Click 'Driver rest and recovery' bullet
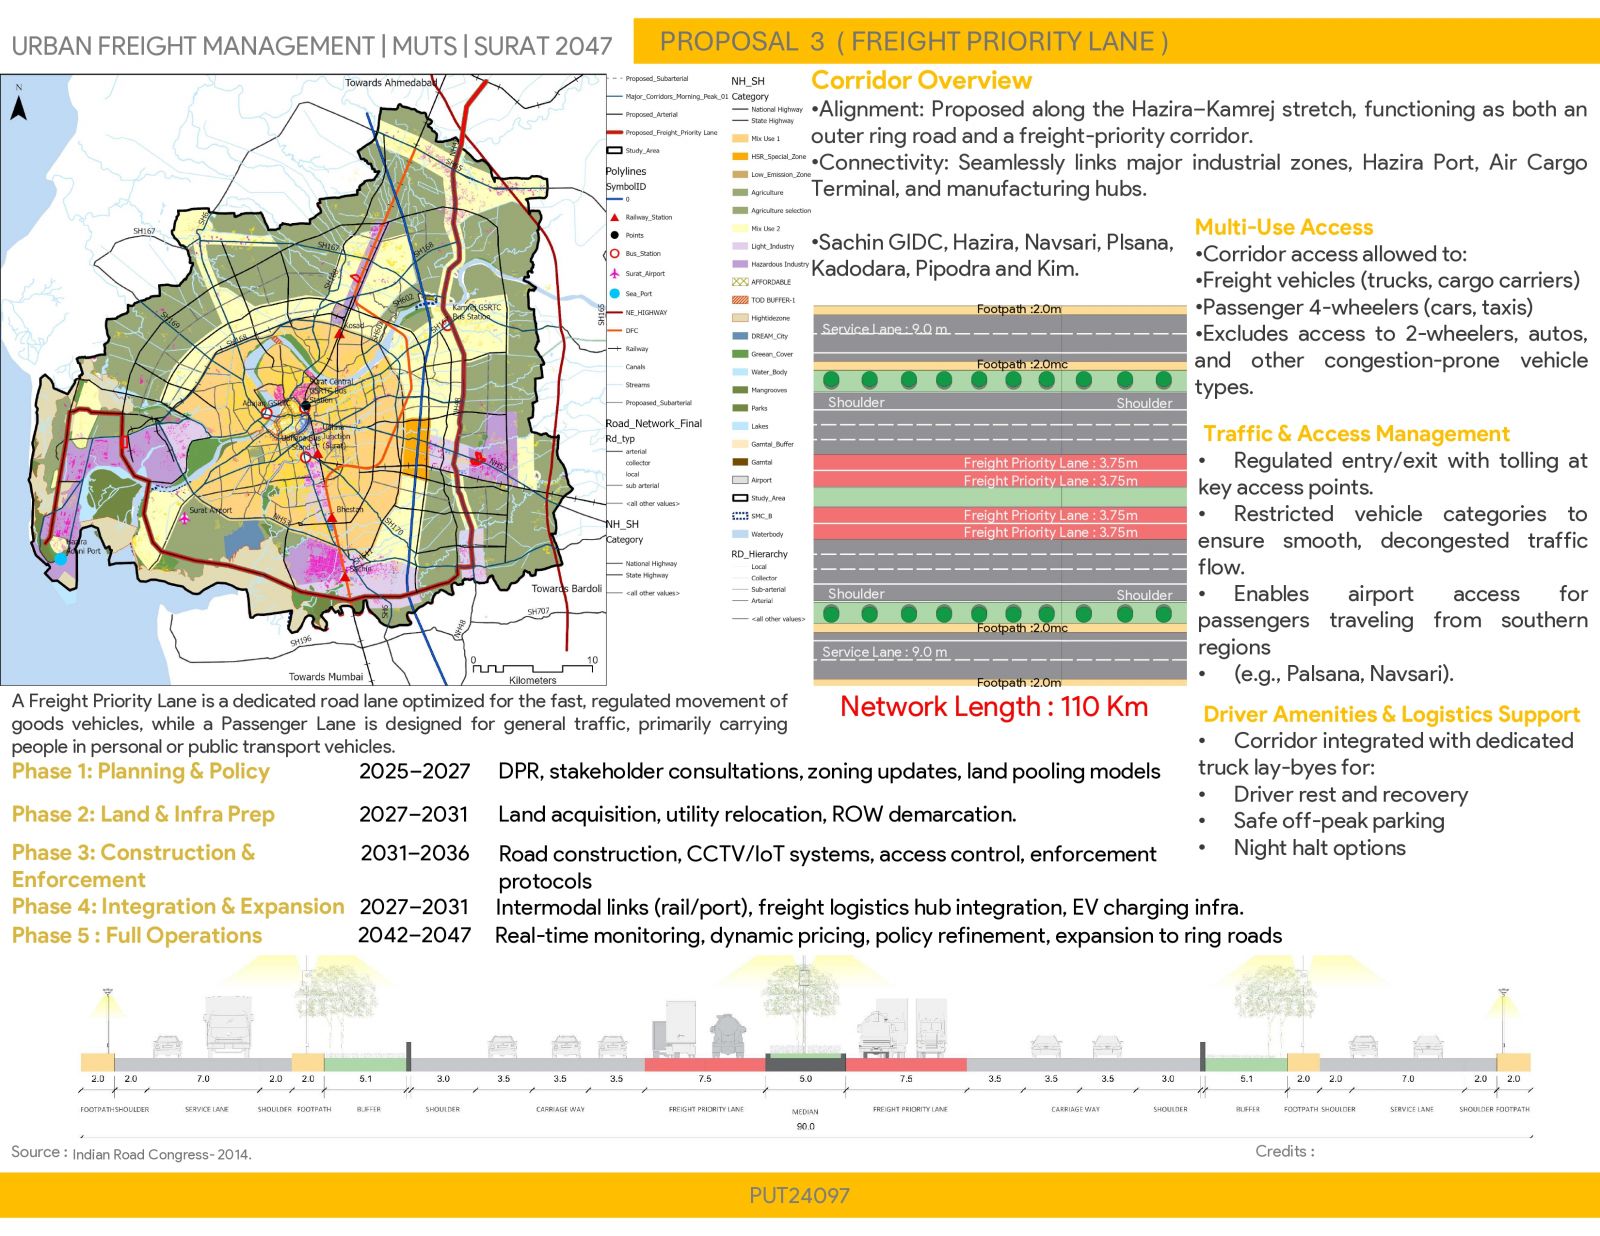Screen dimensions: 1600x1236 [x=1350, y=794]
